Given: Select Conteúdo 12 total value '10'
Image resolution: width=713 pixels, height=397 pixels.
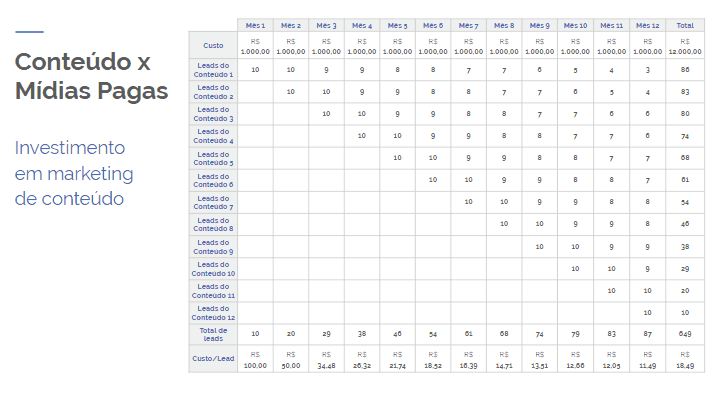Looking at the screenshot, I should [x=685, y=312].
